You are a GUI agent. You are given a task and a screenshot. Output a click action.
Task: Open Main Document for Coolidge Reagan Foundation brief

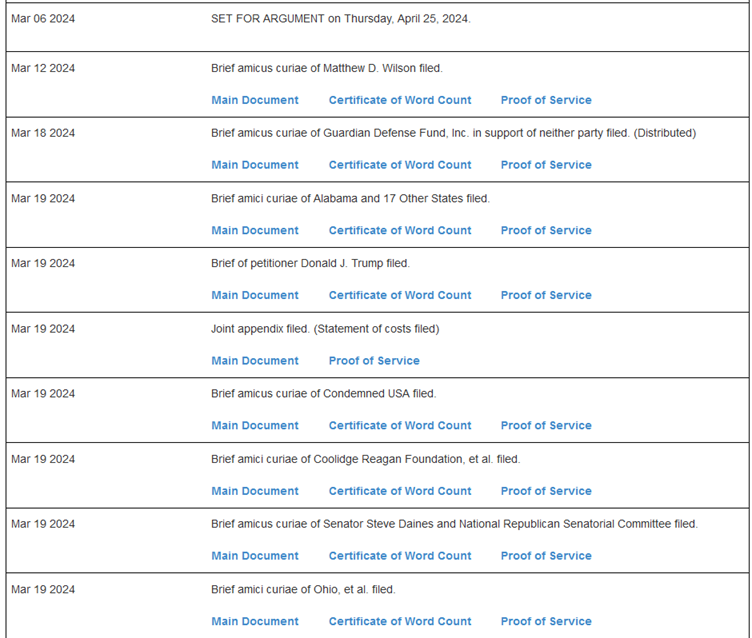pyautogui.click(x=255, y=491)
